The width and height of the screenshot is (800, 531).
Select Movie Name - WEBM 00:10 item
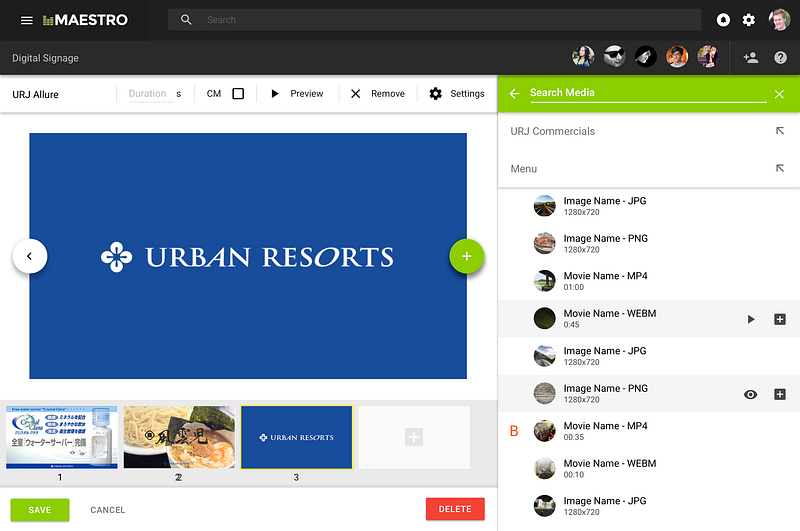(x=648, y=468)
